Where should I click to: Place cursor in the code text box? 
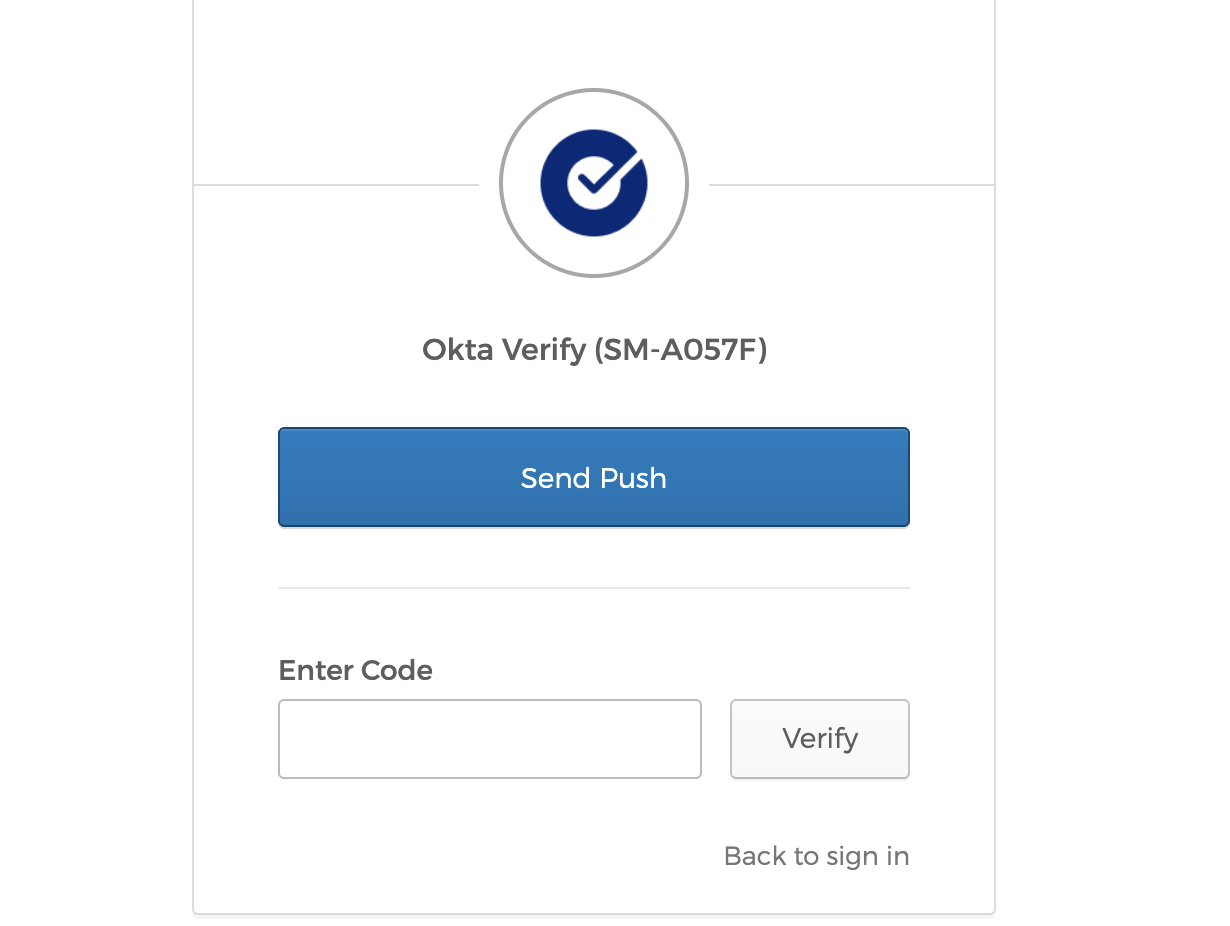point(489,739)
